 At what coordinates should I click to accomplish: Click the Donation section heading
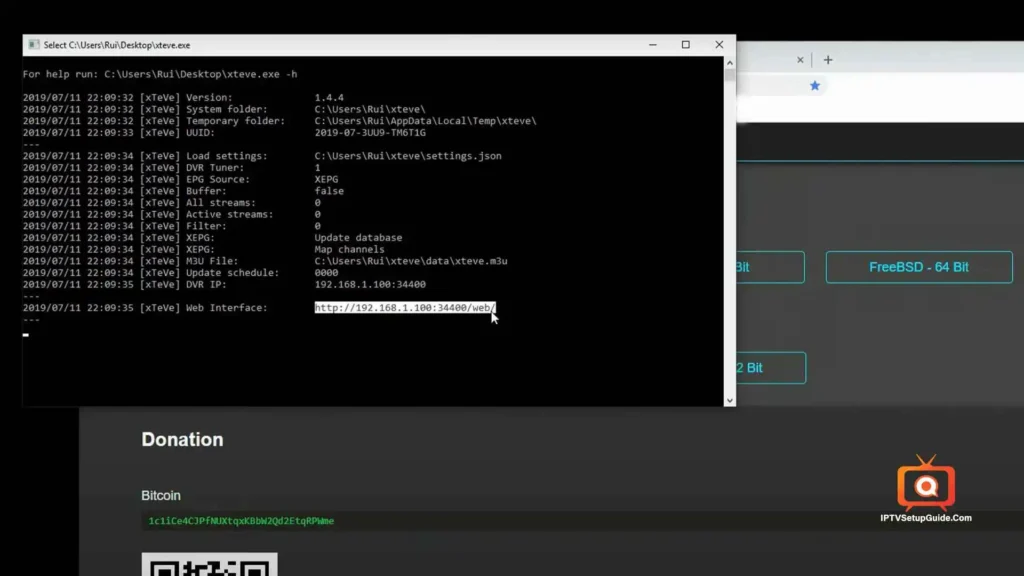pos(182,439)
